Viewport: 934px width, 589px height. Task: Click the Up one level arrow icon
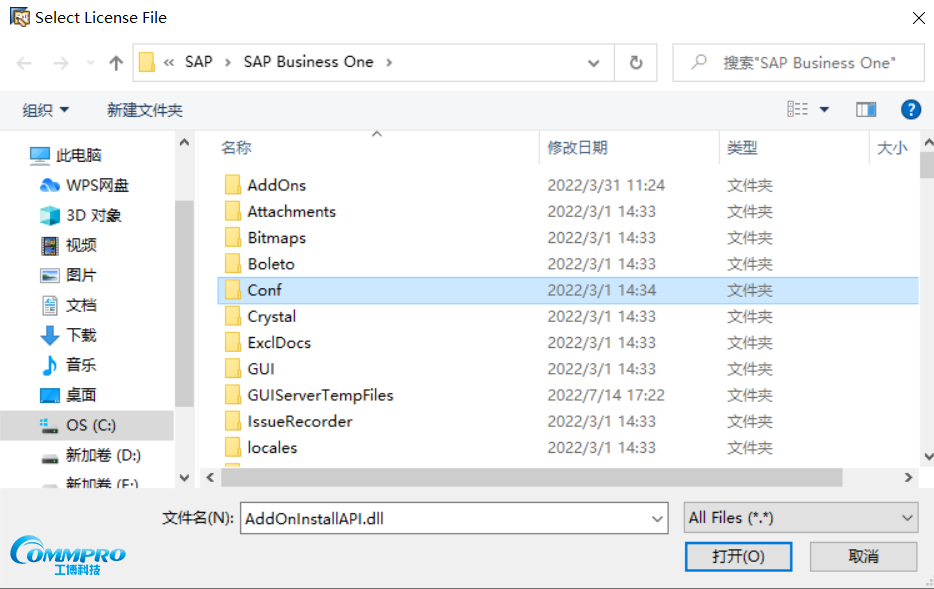116,62
